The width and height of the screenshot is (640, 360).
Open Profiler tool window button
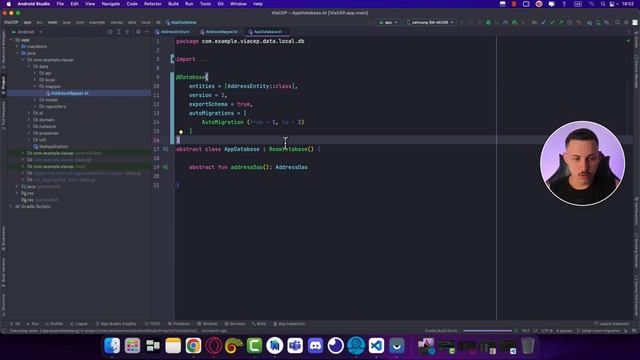pos(54,324)
